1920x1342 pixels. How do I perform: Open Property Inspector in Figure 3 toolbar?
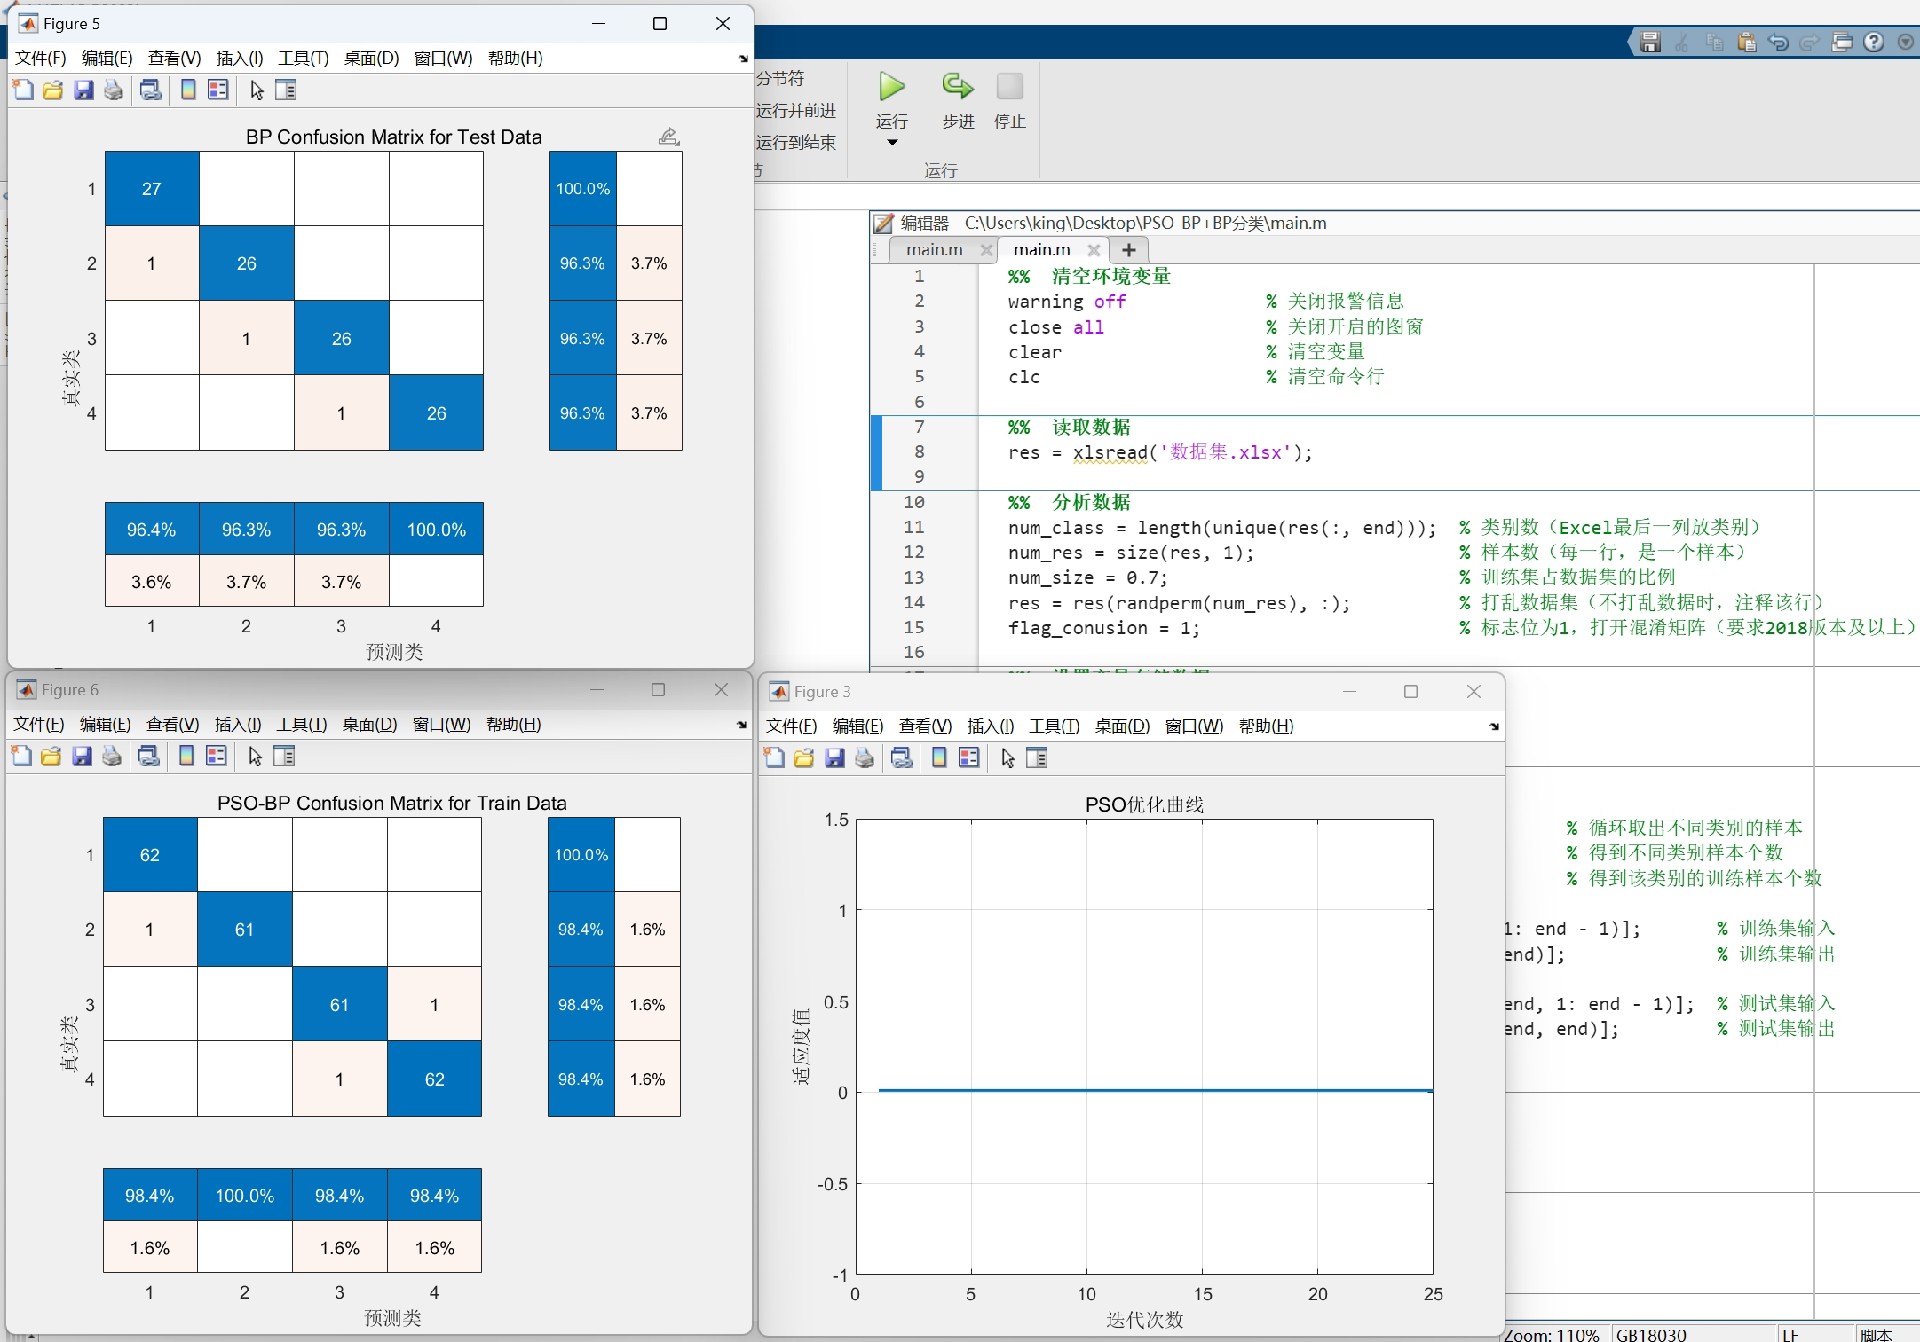tap(1037, 758)
